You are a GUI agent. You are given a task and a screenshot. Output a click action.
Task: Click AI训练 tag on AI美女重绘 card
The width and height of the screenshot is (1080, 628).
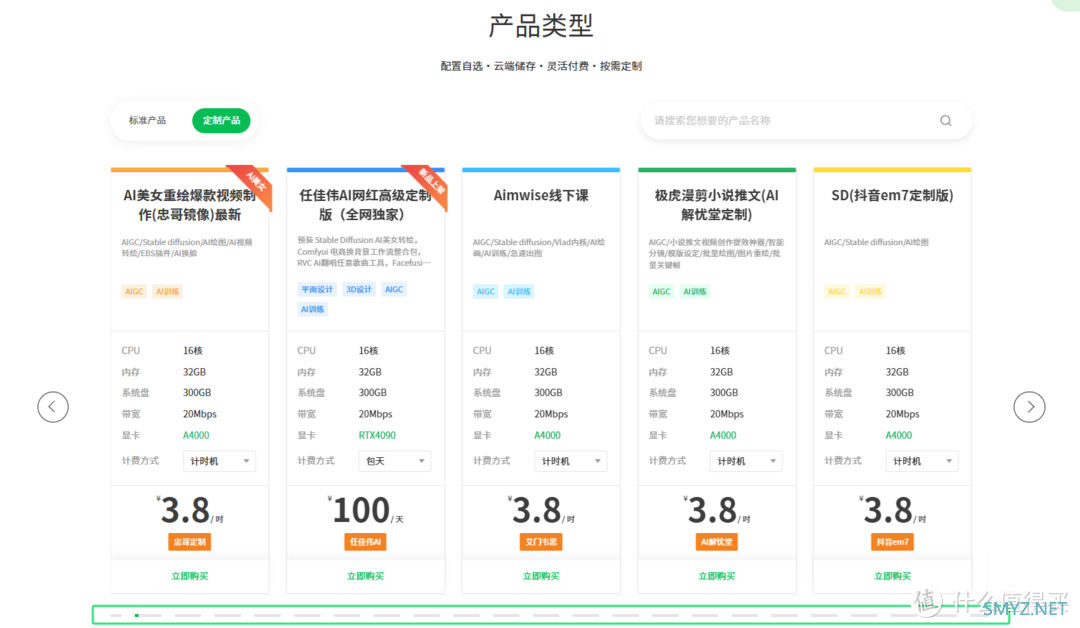point(167,291)
